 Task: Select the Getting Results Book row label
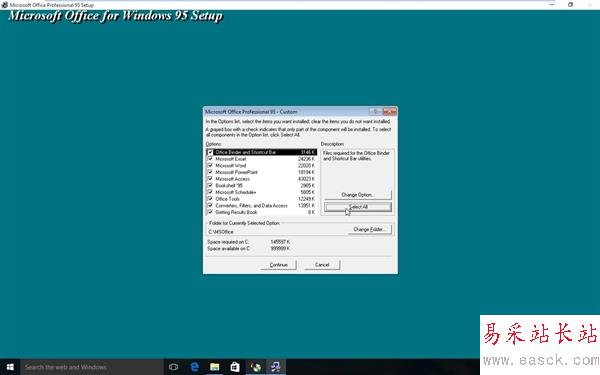coord(236,212)
